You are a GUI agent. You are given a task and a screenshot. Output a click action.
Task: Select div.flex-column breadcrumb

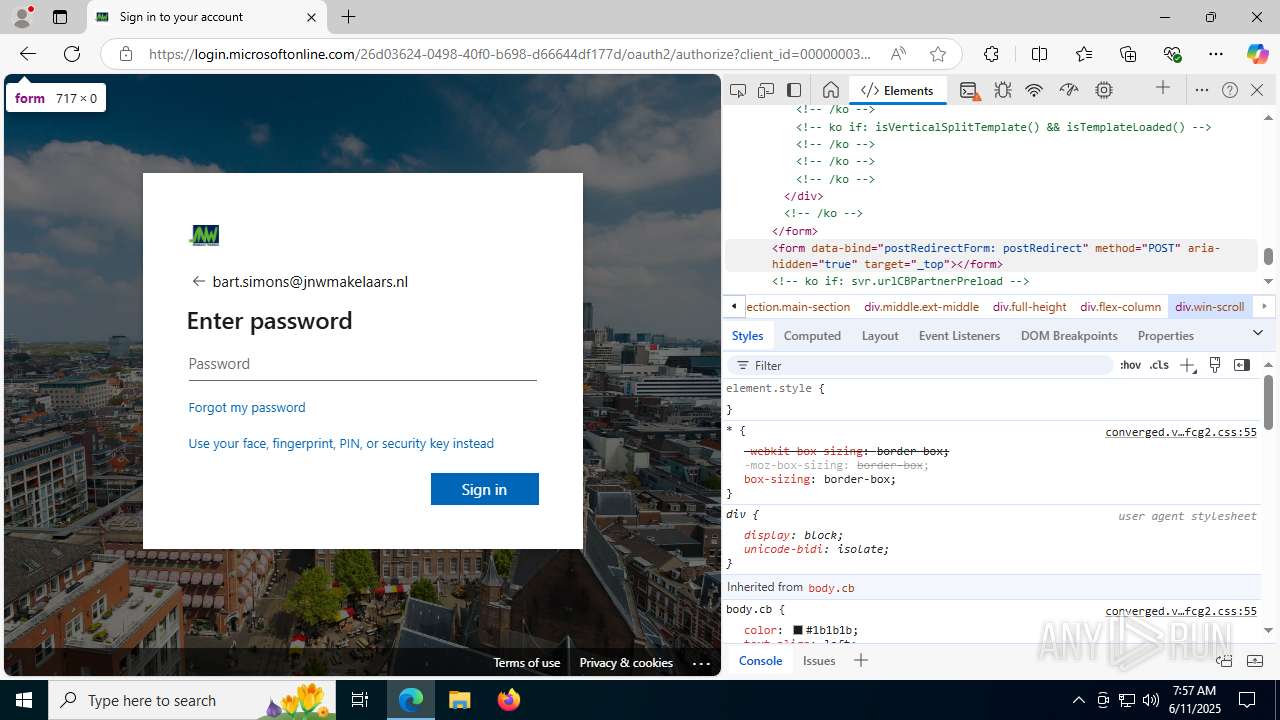coord(1120,306)
